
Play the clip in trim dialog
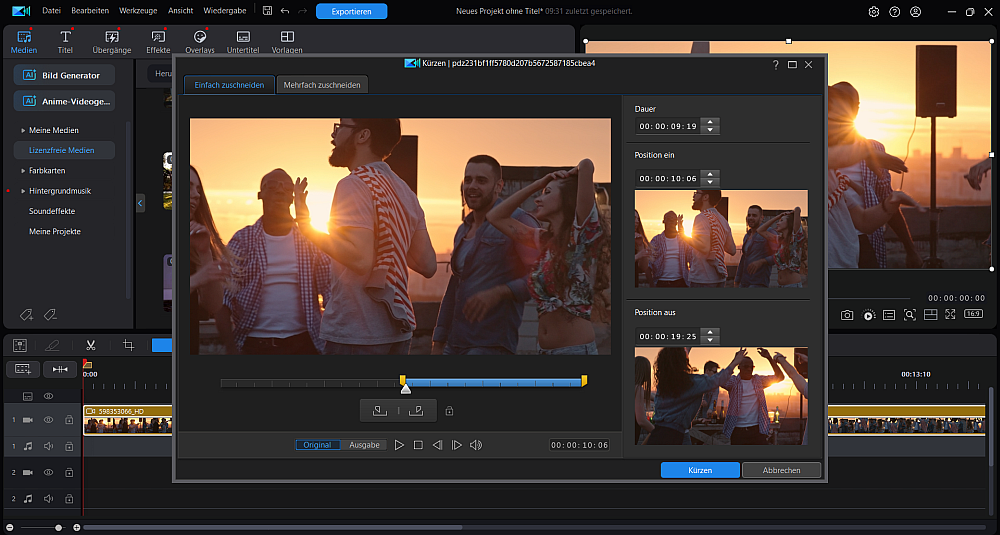tap(399, 445)
